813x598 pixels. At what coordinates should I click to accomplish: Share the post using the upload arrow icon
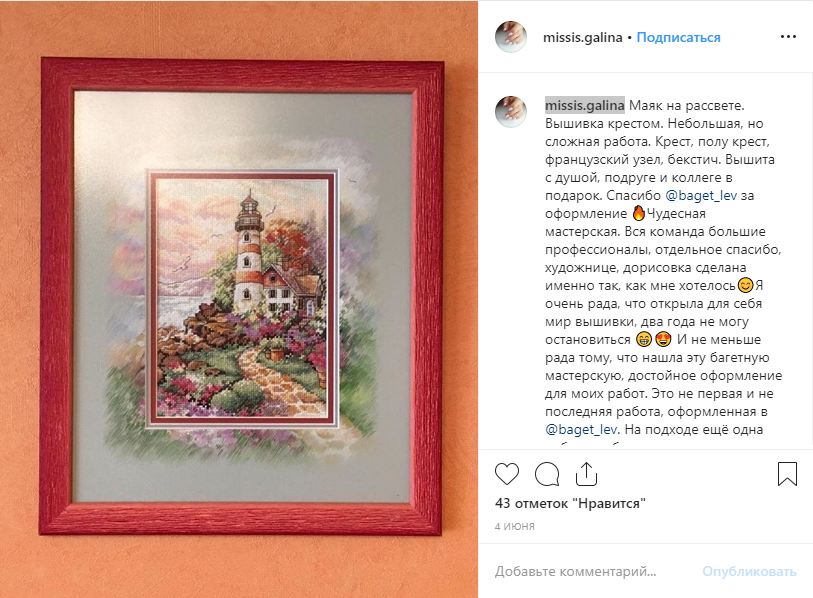click(586, 474)
